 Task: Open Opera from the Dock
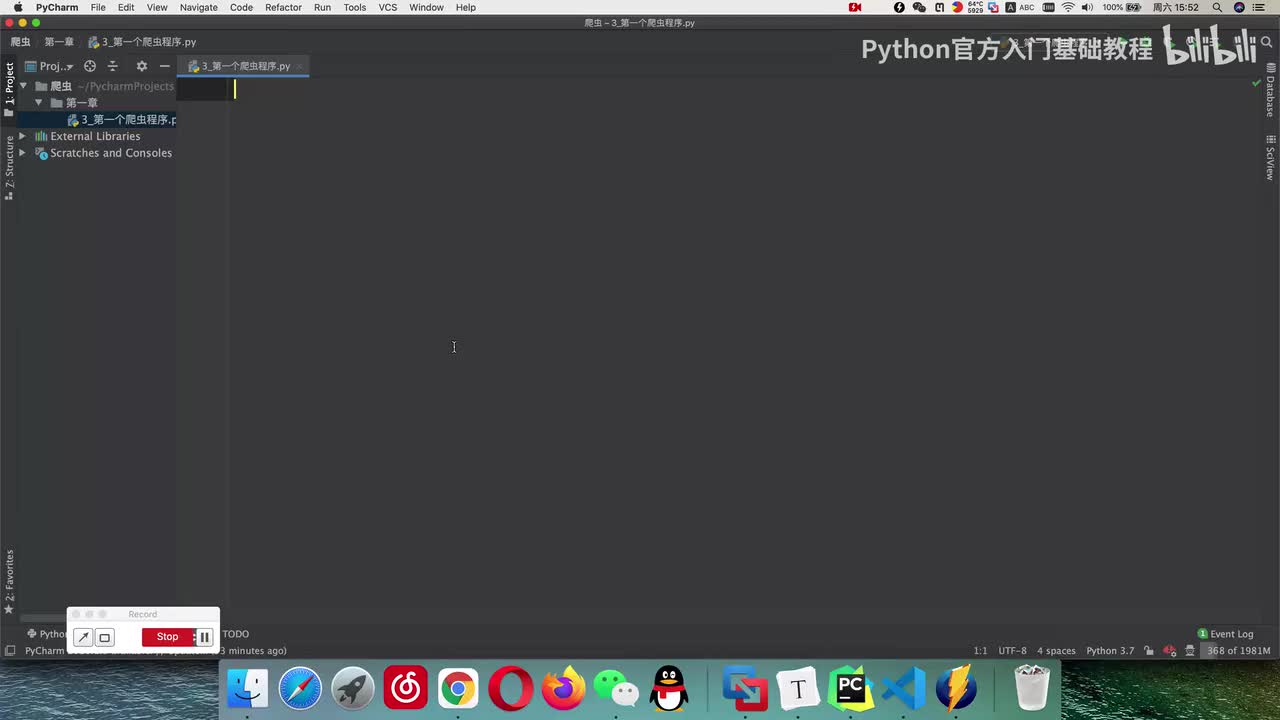511,689
